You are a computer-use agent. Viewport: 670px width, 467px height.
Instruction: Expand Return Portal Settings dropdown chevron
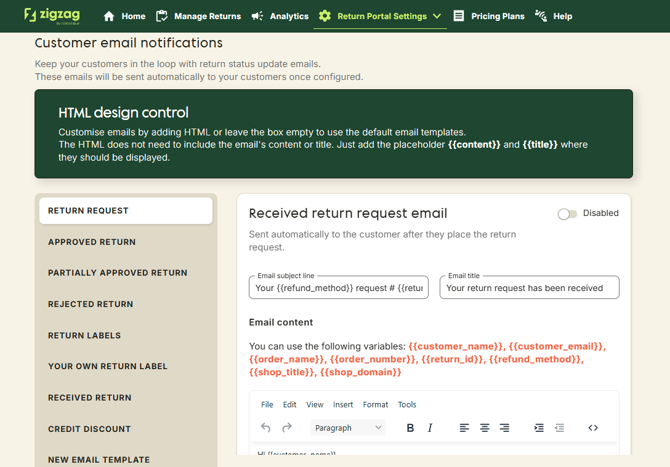pyautogui.click(x=437, y=16)
